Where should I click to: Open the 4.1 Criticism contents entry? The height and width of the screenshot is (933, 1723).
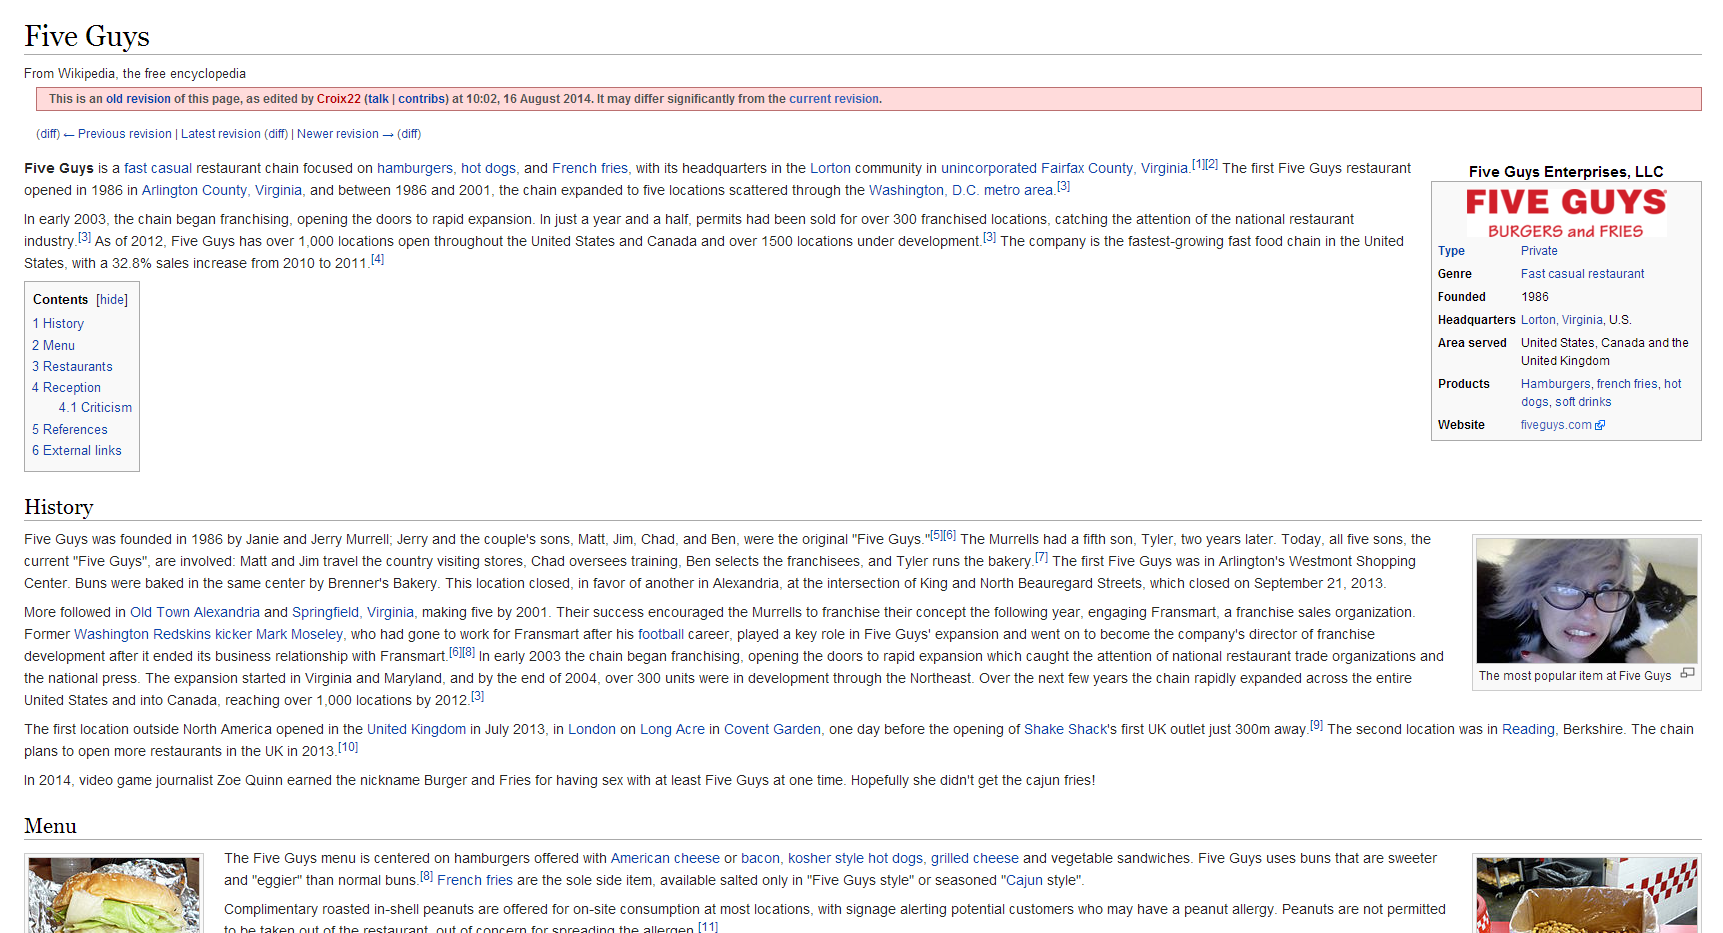95,408
